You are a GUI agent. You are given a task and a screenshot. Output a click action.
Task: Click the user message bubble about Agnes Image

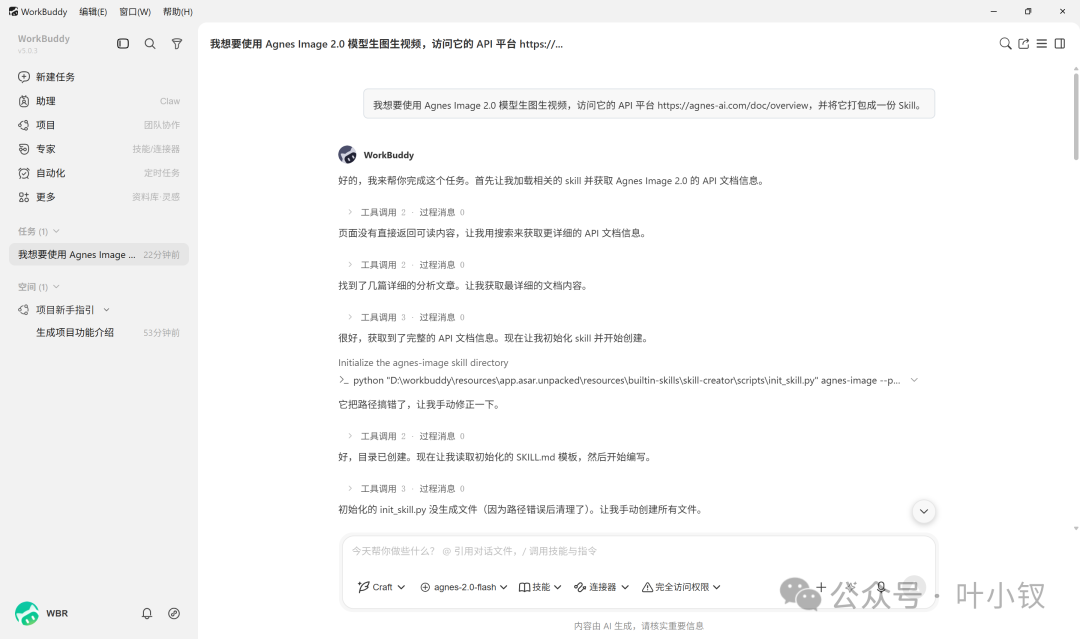[x=649, y=105]
